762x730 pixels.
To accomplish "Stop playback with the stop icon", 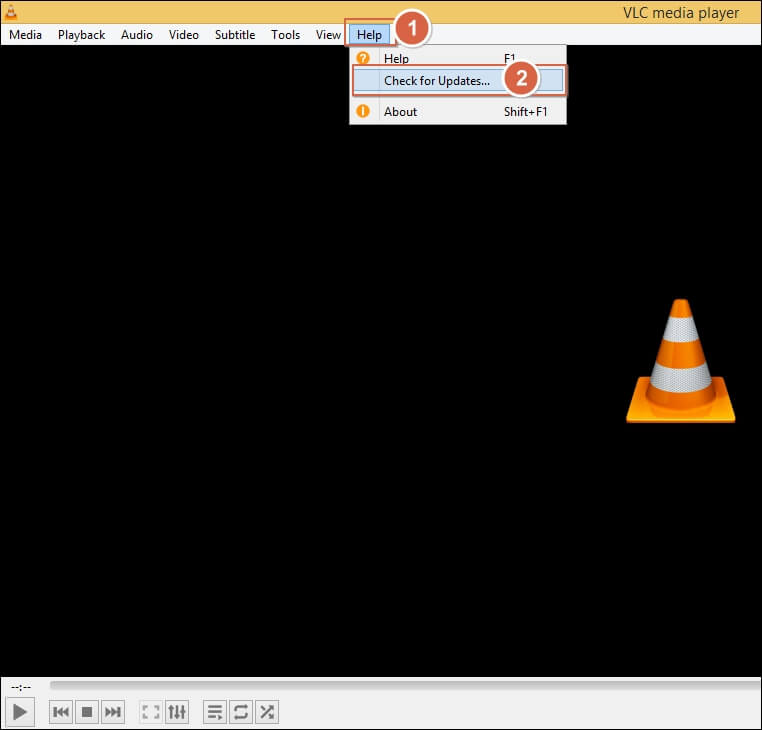I will 87,712.
